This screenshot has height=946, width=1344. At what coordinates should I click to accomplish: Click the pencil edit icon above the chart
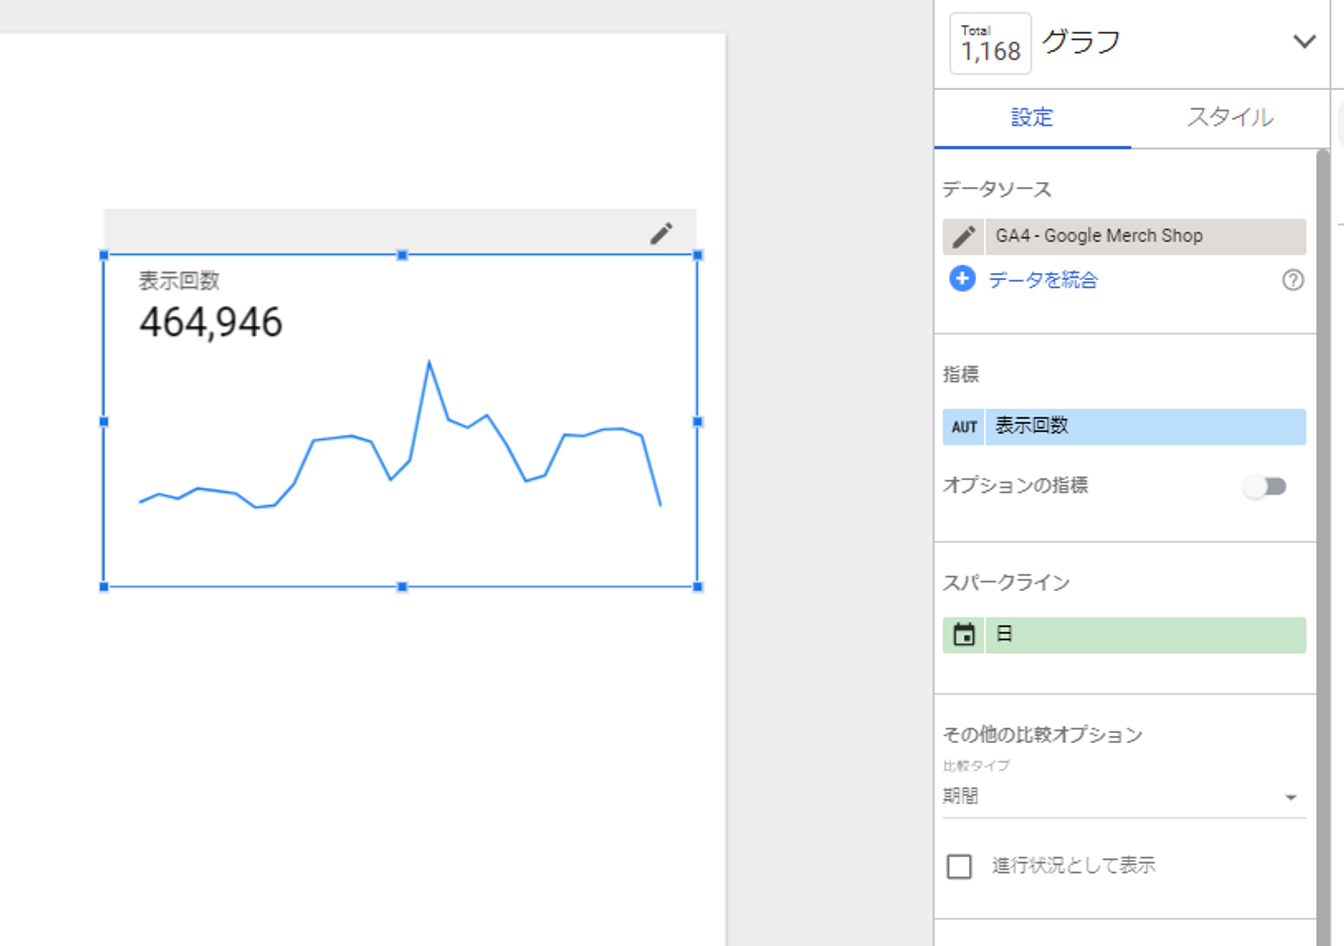[x=661, y=233]
